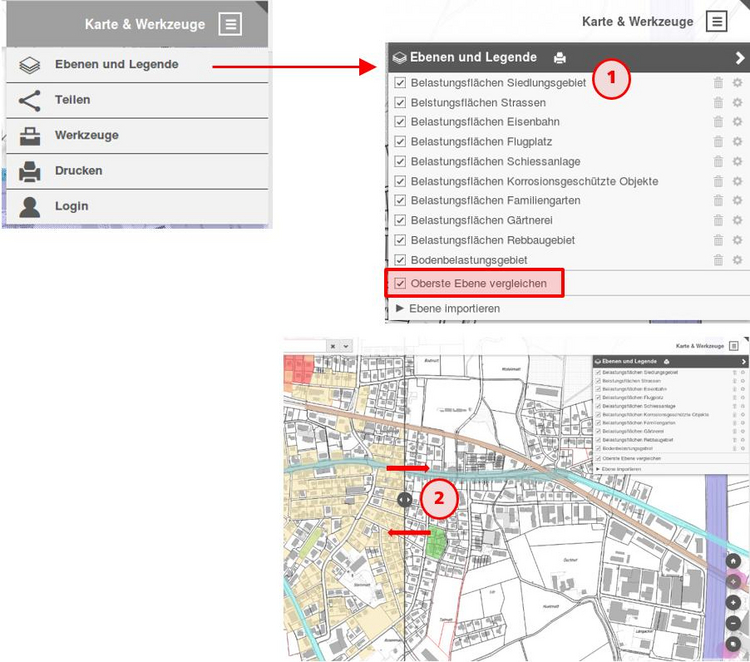
Task: Zoom out with the minus map button
Action: click(x=733, y=623)
